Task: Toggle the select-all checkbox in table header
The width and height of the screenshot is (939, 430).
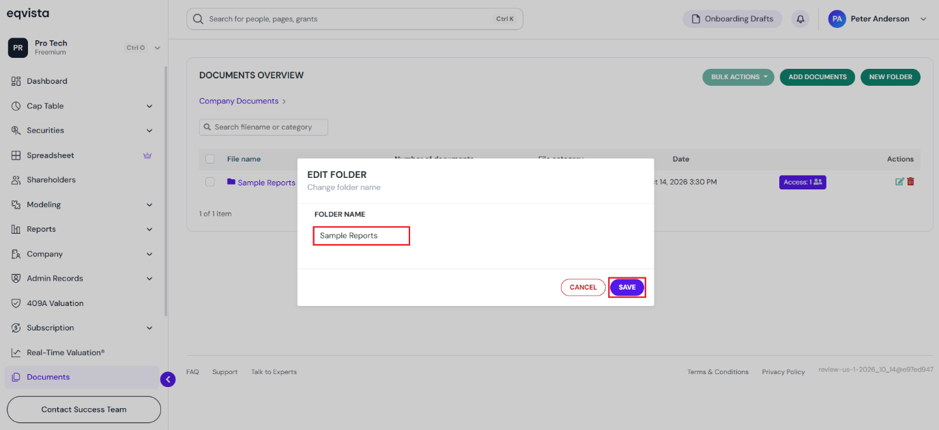Action: click(210, 159)
